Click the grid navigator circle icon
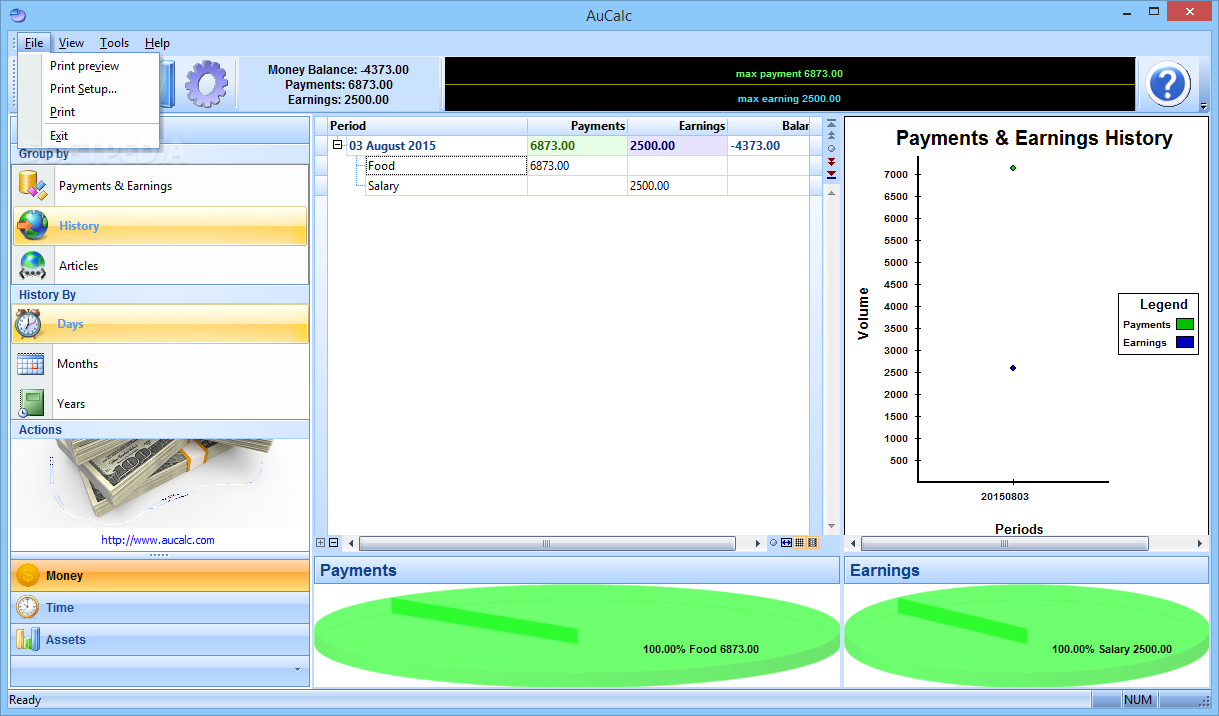This screenshot has height=716, width=1219. [831, 148]
